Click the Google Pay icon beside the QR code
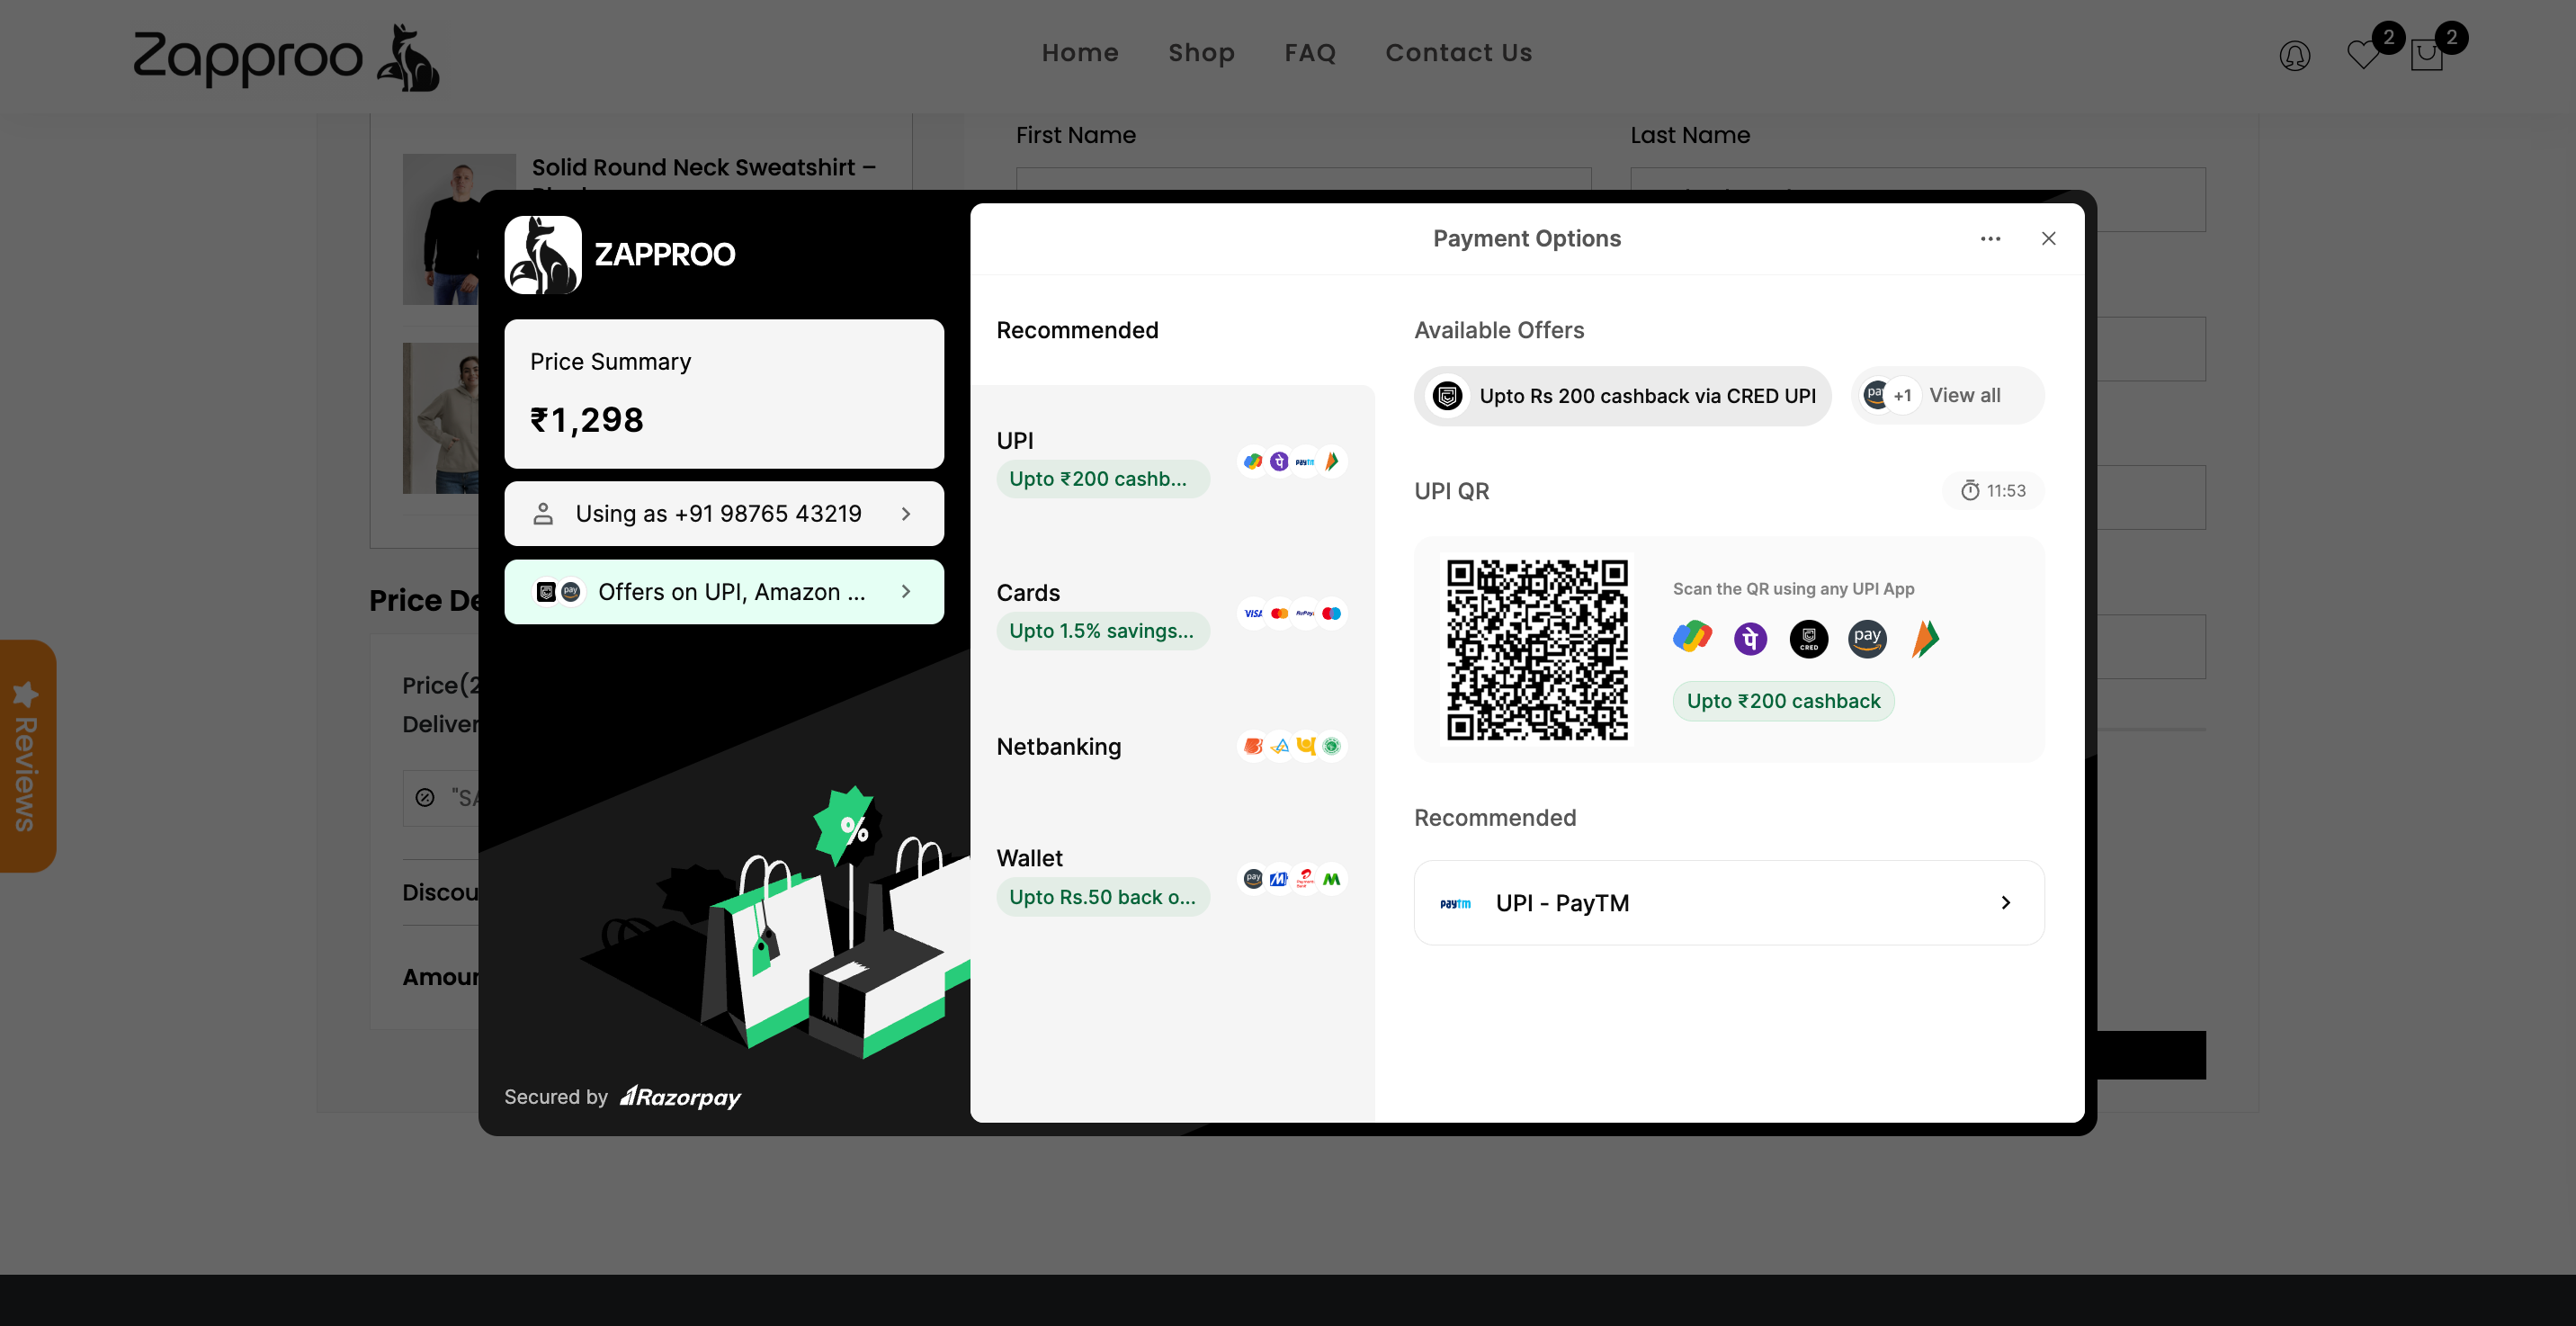2576x1326 pixels. click(1692, 637)
